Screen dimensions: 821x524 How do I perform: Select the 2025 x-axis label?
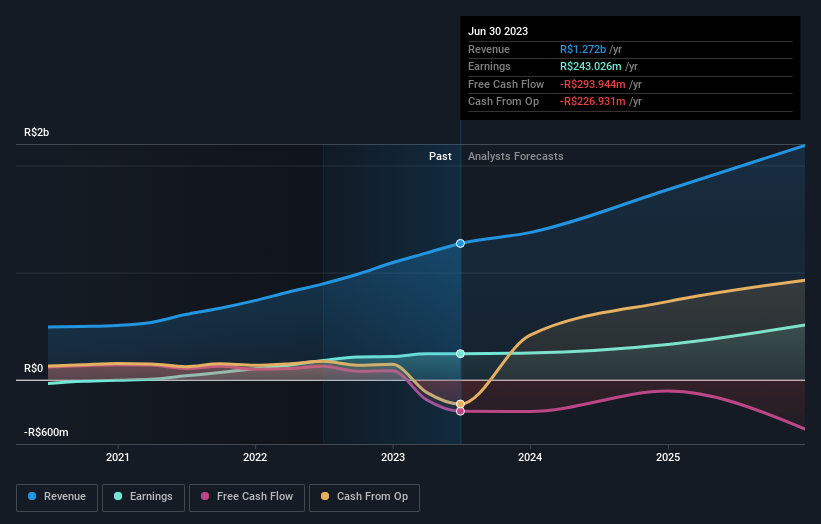pos(668,458)
